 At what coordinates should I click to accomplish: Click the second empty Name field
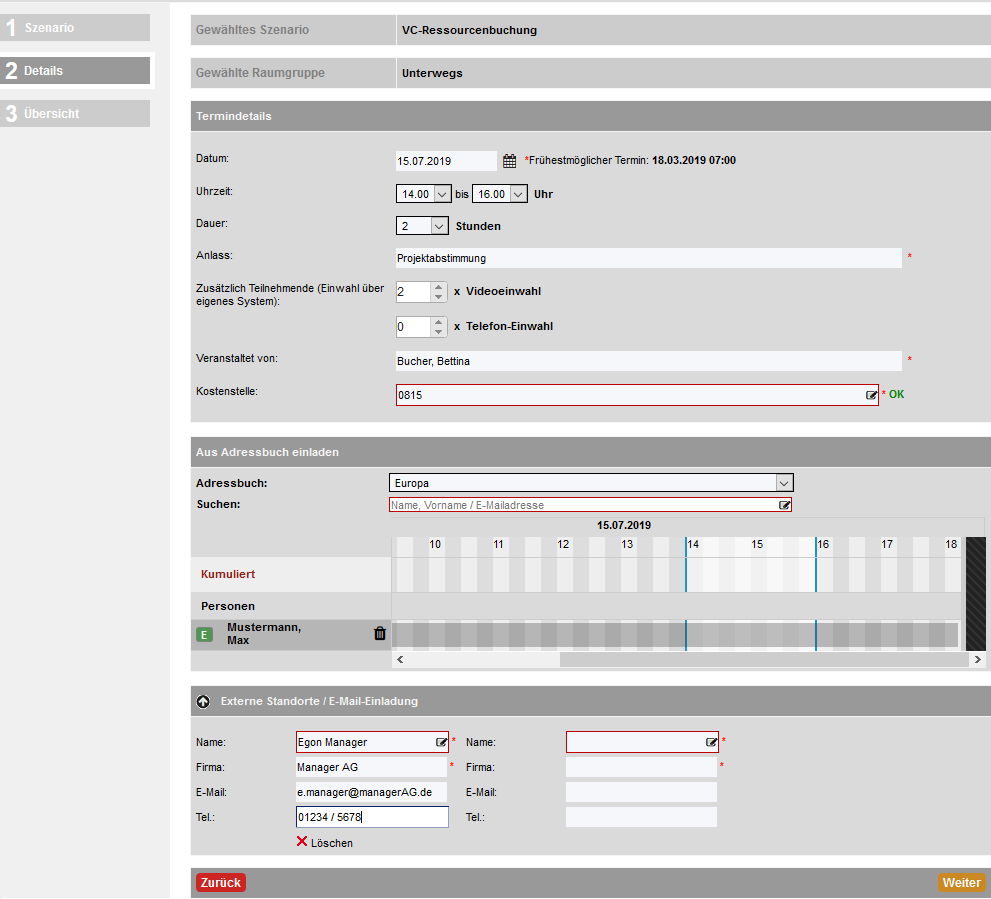click(642, 742)
